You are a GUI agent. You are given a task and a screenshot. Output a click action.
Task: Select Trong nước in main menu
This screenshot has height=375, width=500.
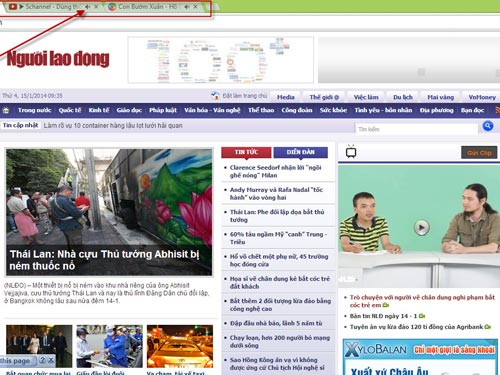click(x=35, y=110)
